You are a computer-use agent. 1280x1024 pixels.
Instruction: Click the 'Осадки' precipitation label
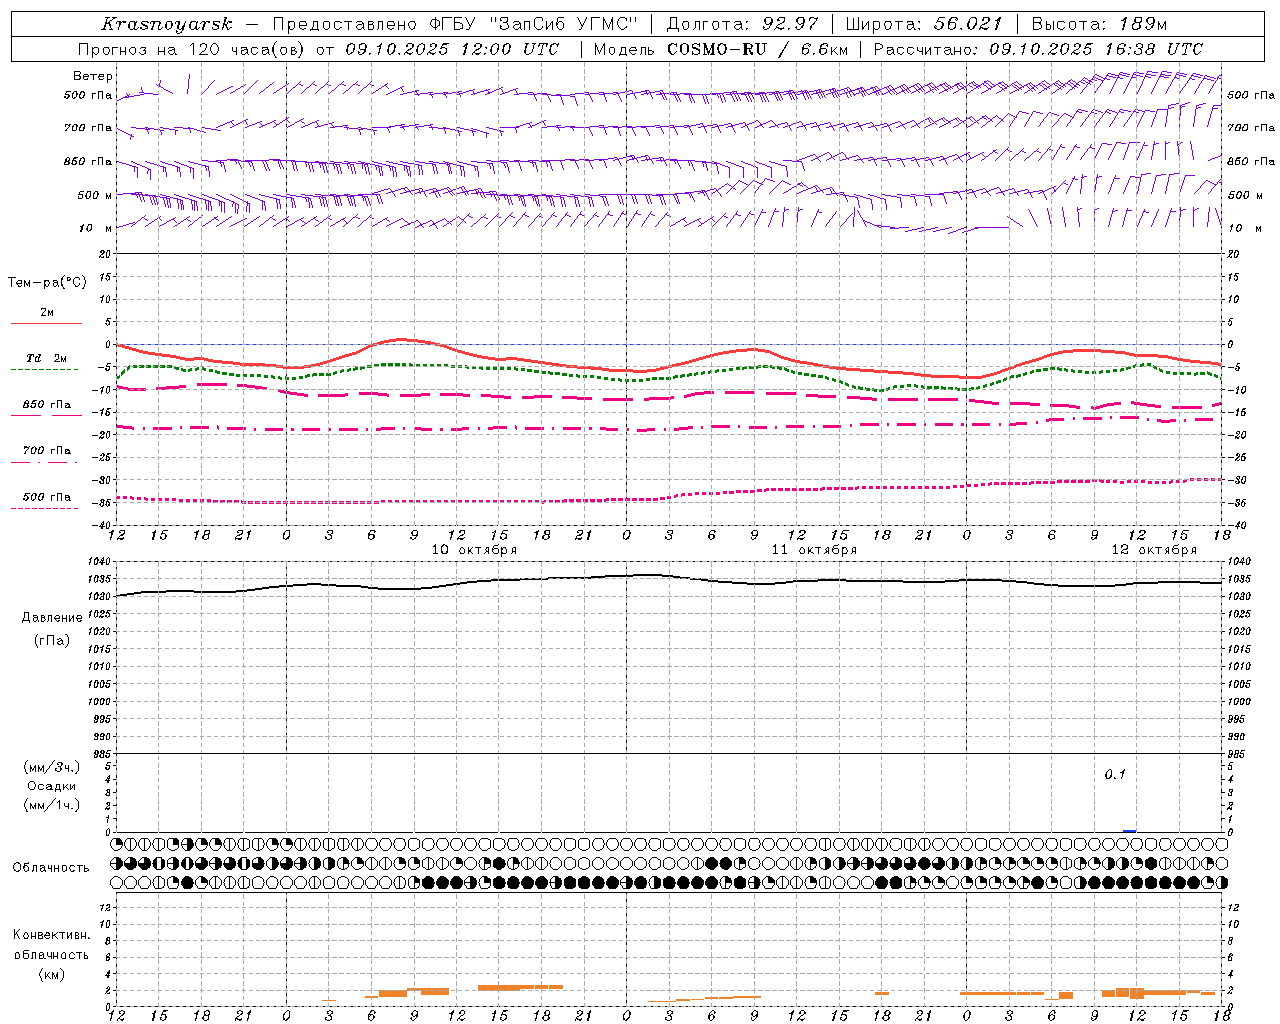[x=52, y=786]
